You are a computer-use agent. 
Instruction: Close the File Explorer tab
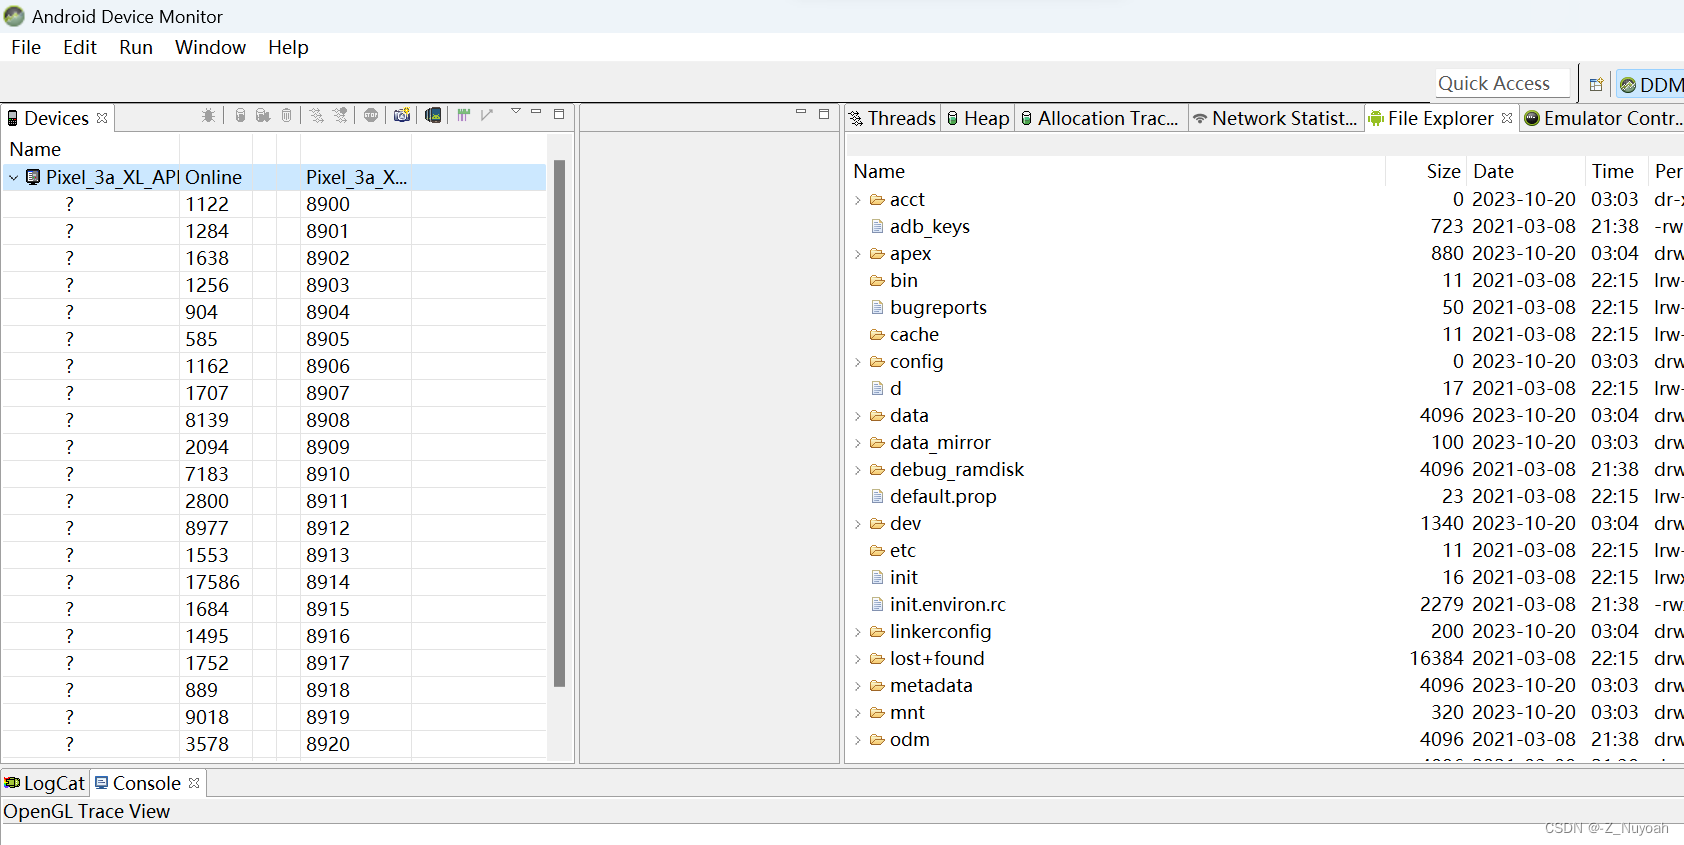tap(1507, 118)
